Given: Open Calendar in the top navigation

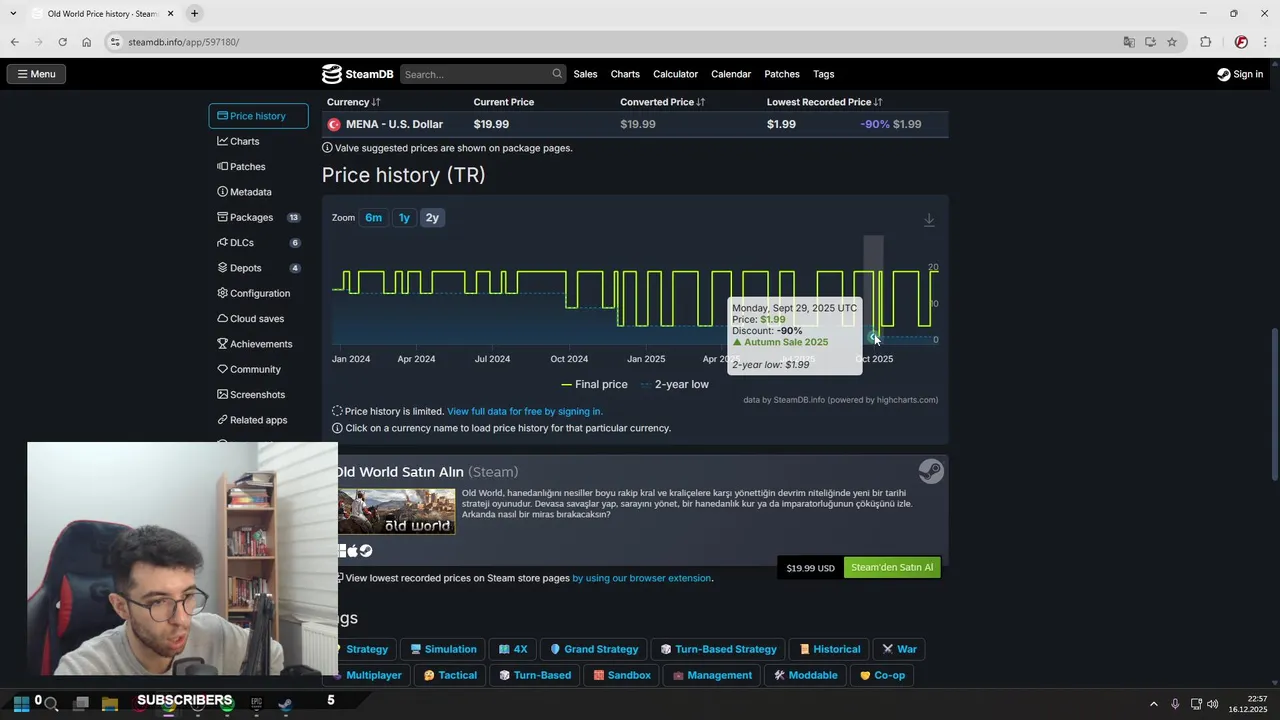Looking at the screenshot, I should tap(731, 74).
